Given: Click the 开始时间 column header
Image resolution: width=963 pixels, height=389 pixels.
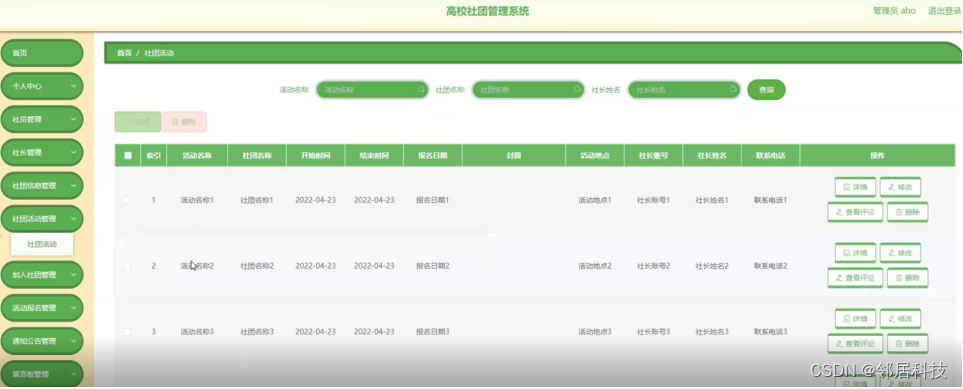Looking at the screenshot, I should [x=316, y=156].
